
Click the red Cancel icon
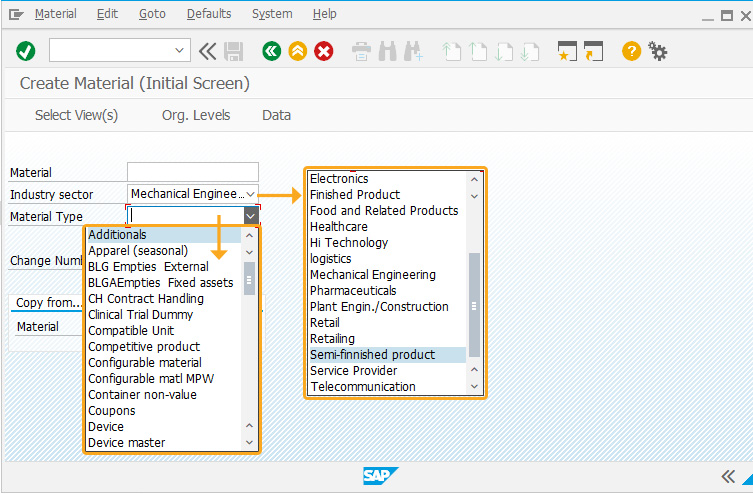coord(324,51)
